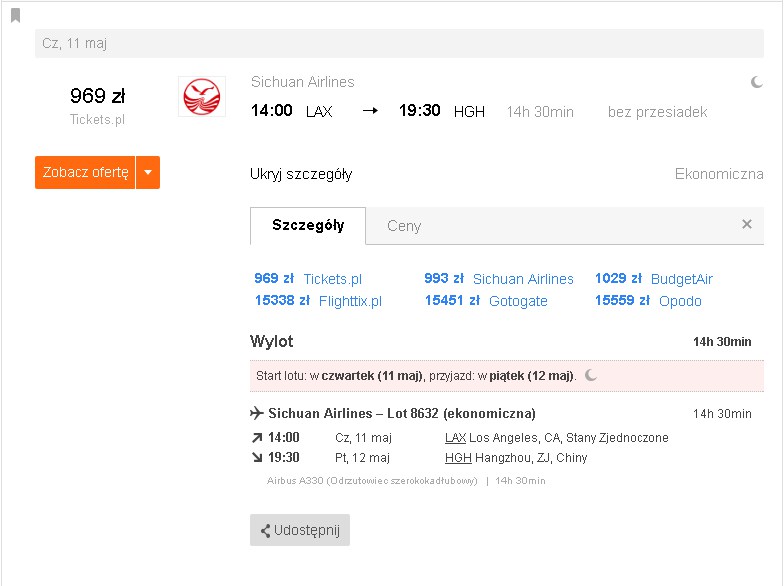Open the 15451 zł Gotogate offer
The image size is (784, 586).
coord(486,301)
